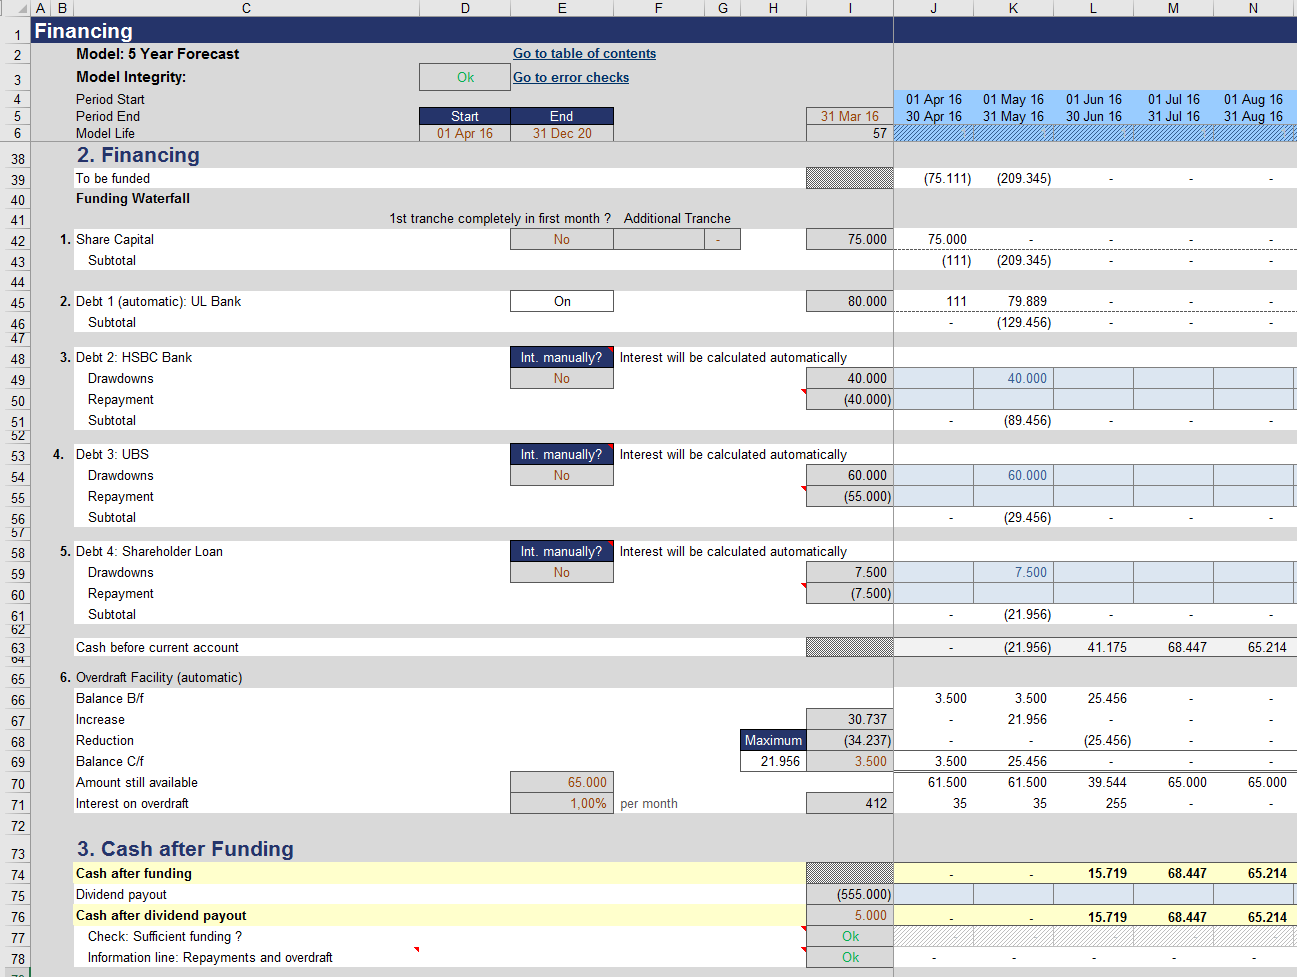Click the Maximum 21.956 overdraft cell

773,761
